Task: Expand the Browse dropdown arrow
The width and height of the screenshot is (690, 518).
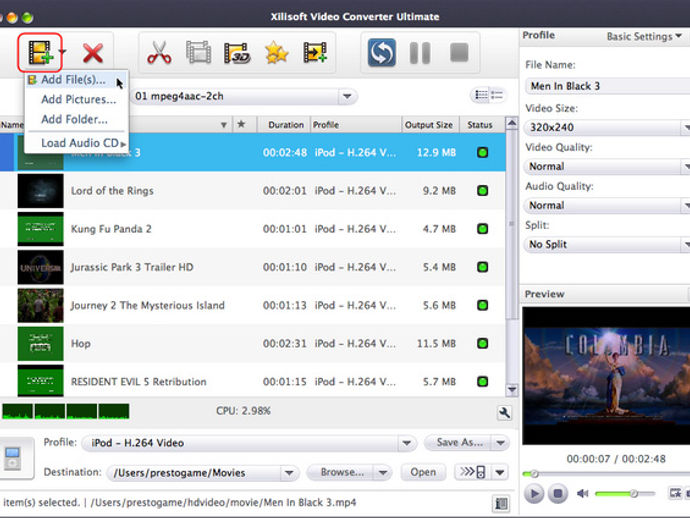Action: [x=383, y=473]
